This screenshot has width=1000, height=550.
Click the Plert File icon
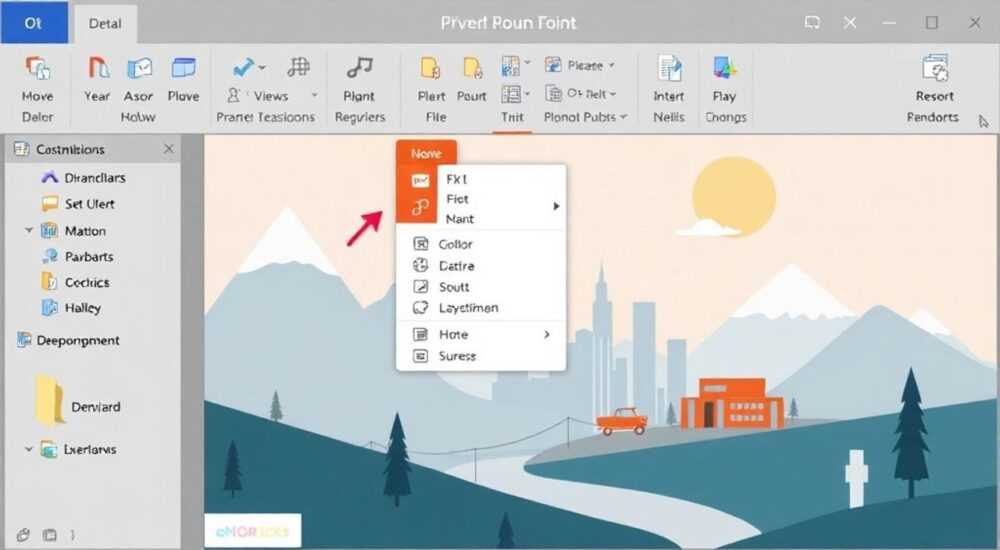430,68
